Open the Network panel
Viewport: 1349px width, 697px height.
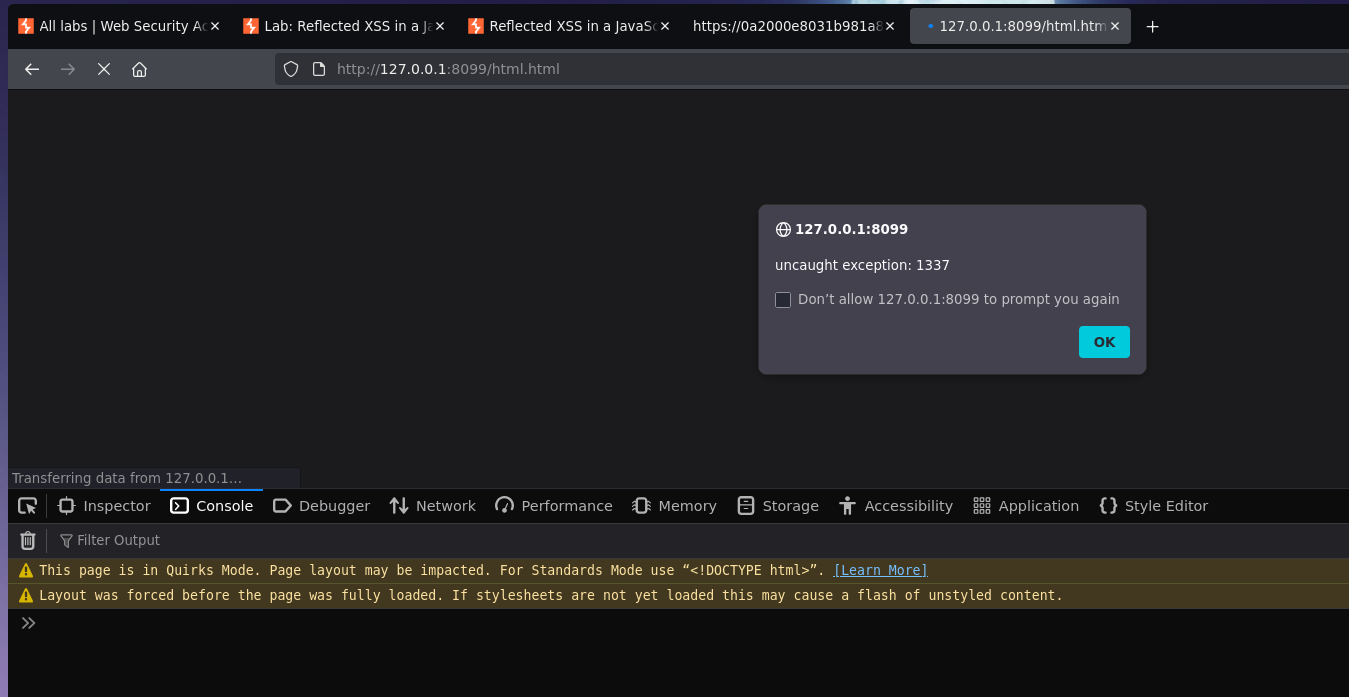432,506
